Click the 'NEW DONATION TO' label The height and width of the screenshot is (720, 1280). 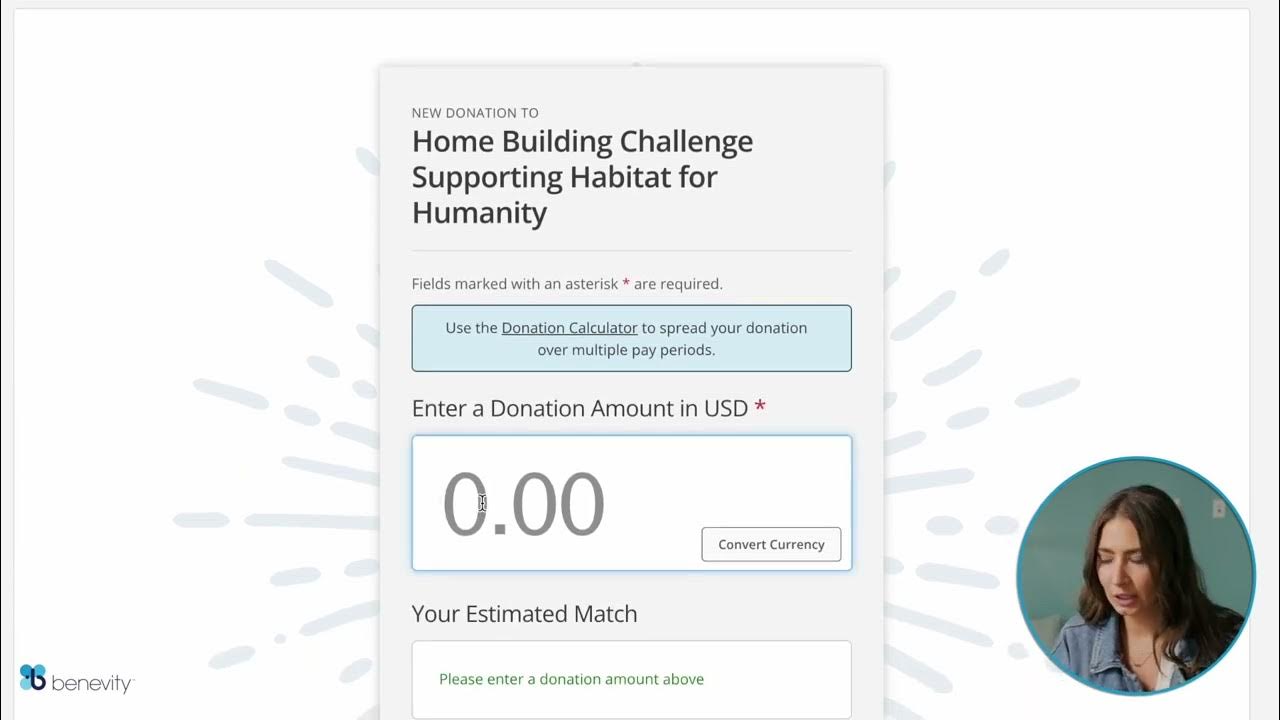(x=475, y=113)
